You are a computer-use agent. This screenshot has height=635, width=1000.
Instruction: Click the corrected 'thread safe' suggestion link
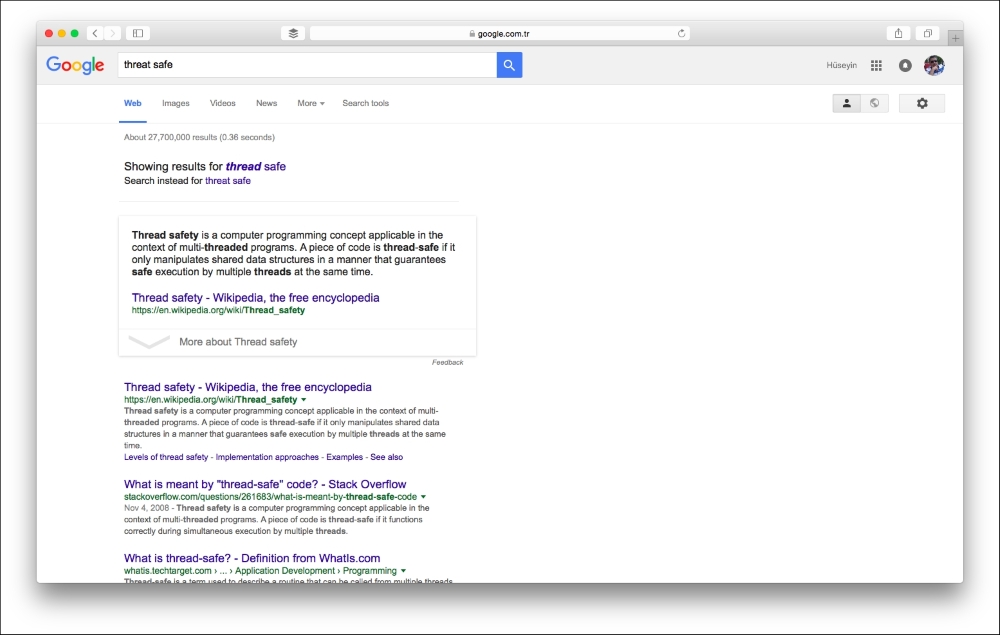point(256,166)
